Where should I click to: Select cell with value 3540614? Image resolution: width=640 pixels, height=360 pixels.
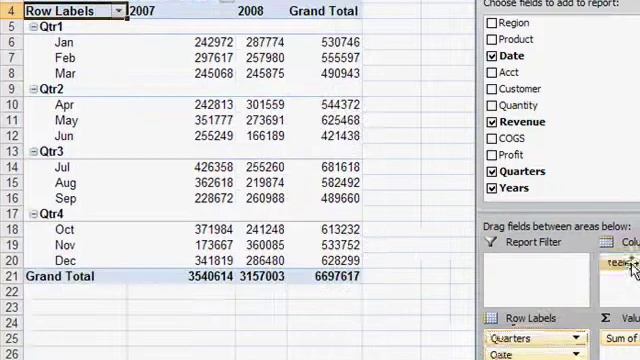click(211, 276)
